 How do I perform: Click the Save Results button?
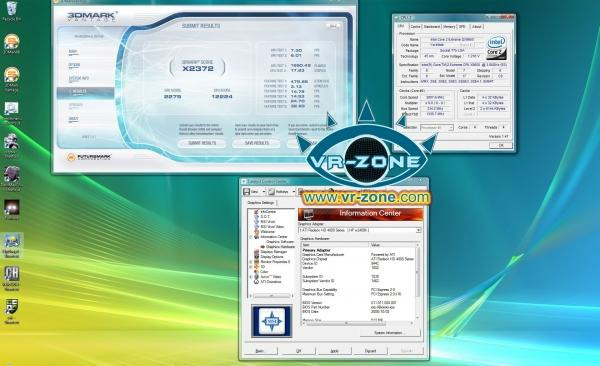pyautogui.click(x=256, y=143)
